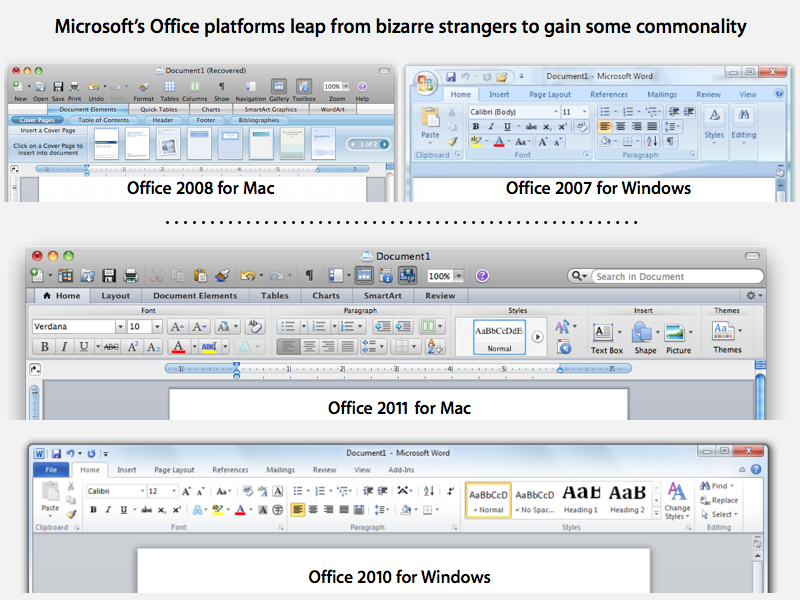The height and width of the screenshot is (600, 800).
Task: Open the zoom dropdown in Office 2008 toolbar
Action: click(x=346, y=86)
